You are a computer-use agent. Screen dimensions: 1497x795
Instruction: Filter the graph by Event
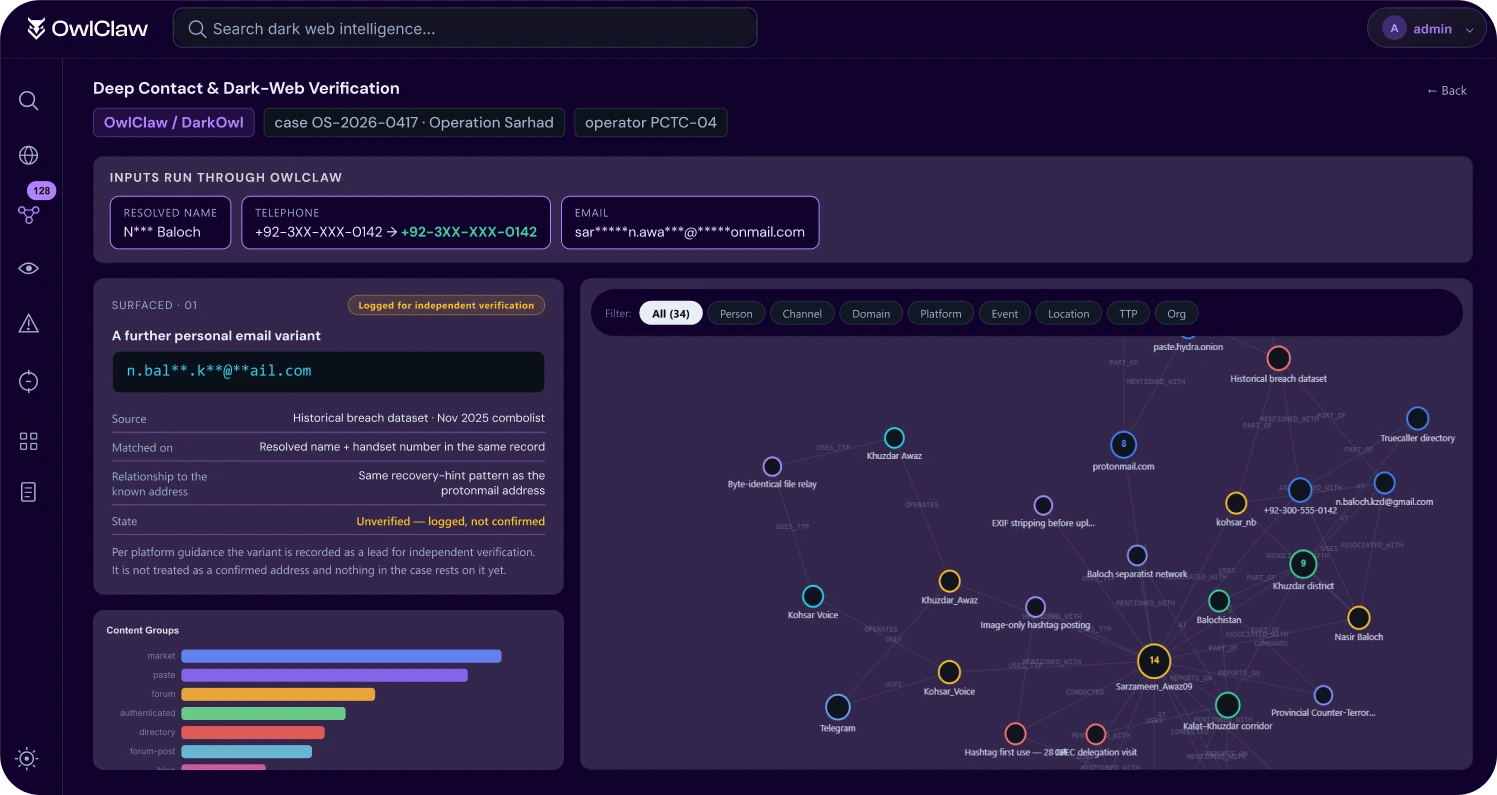pos(1005,314)
